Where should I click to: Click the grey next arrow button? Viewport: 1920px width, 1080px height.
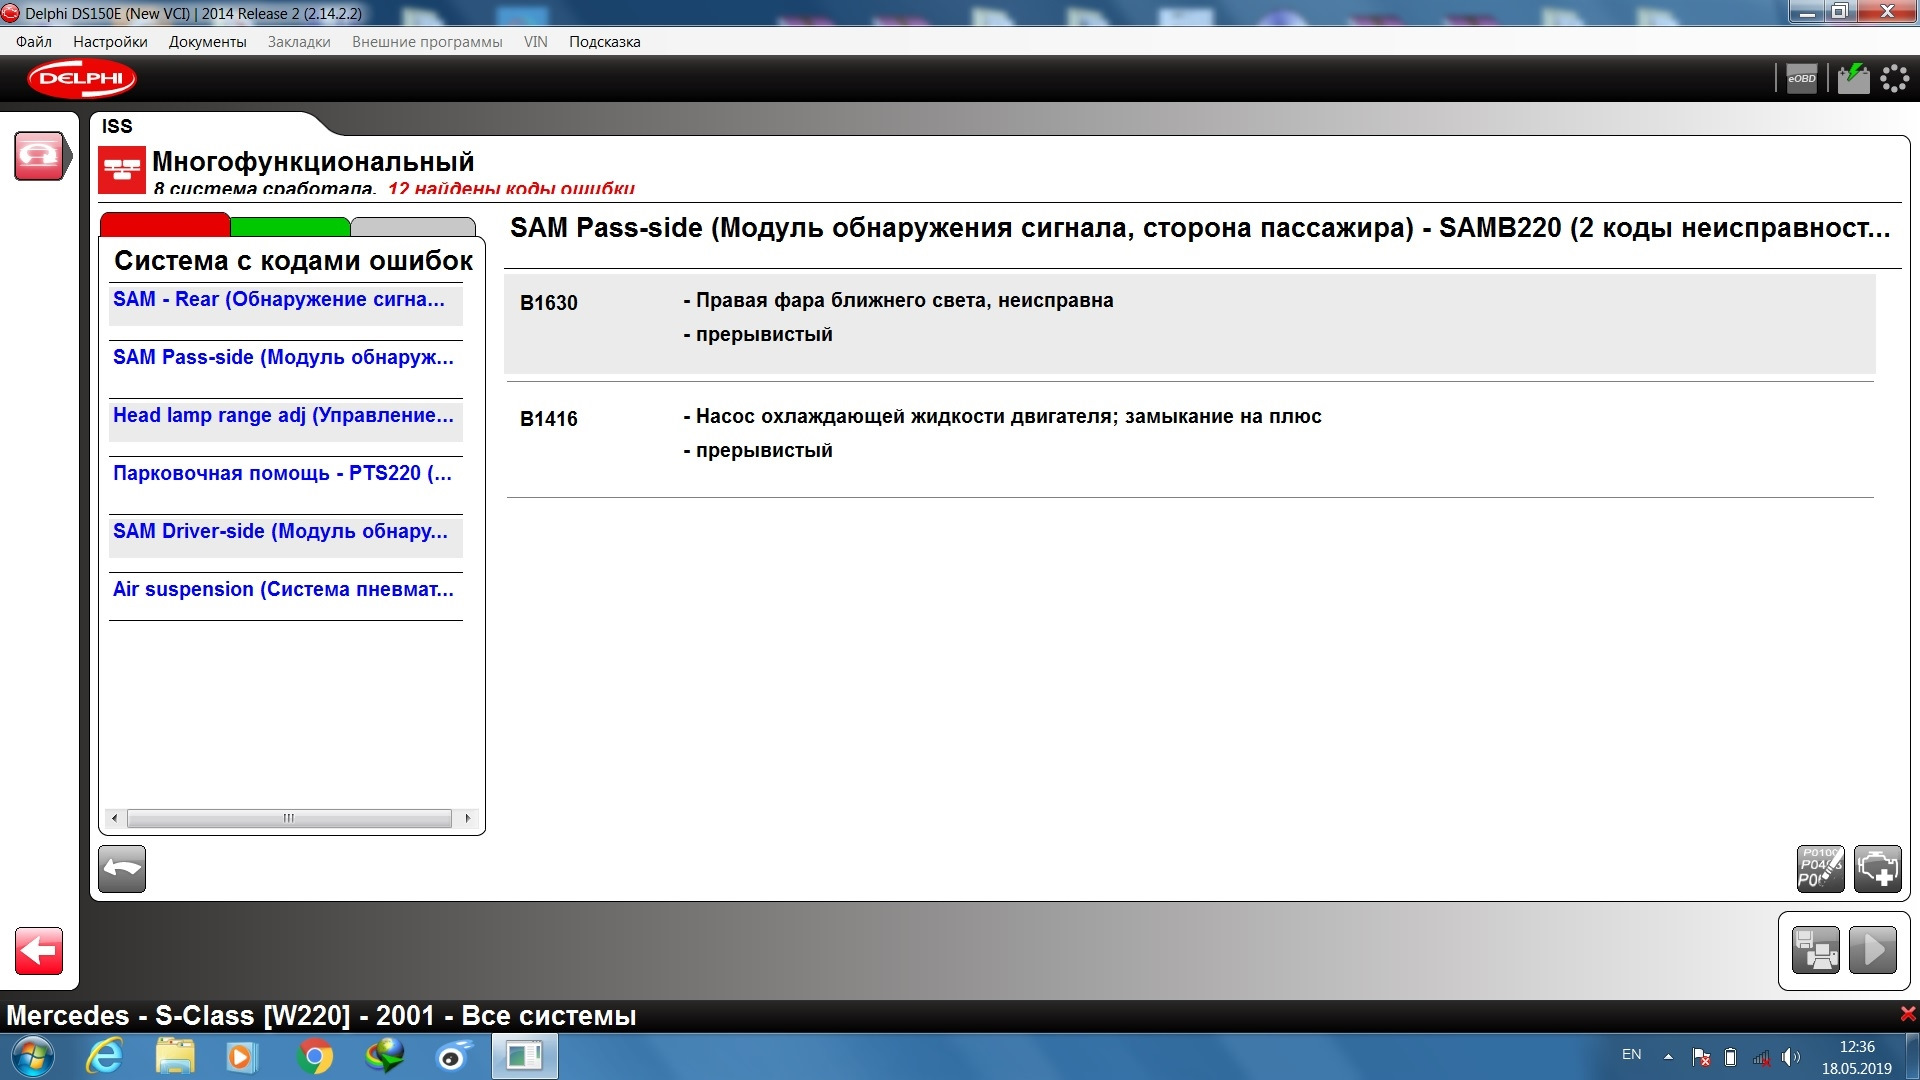pos(1872,950)
